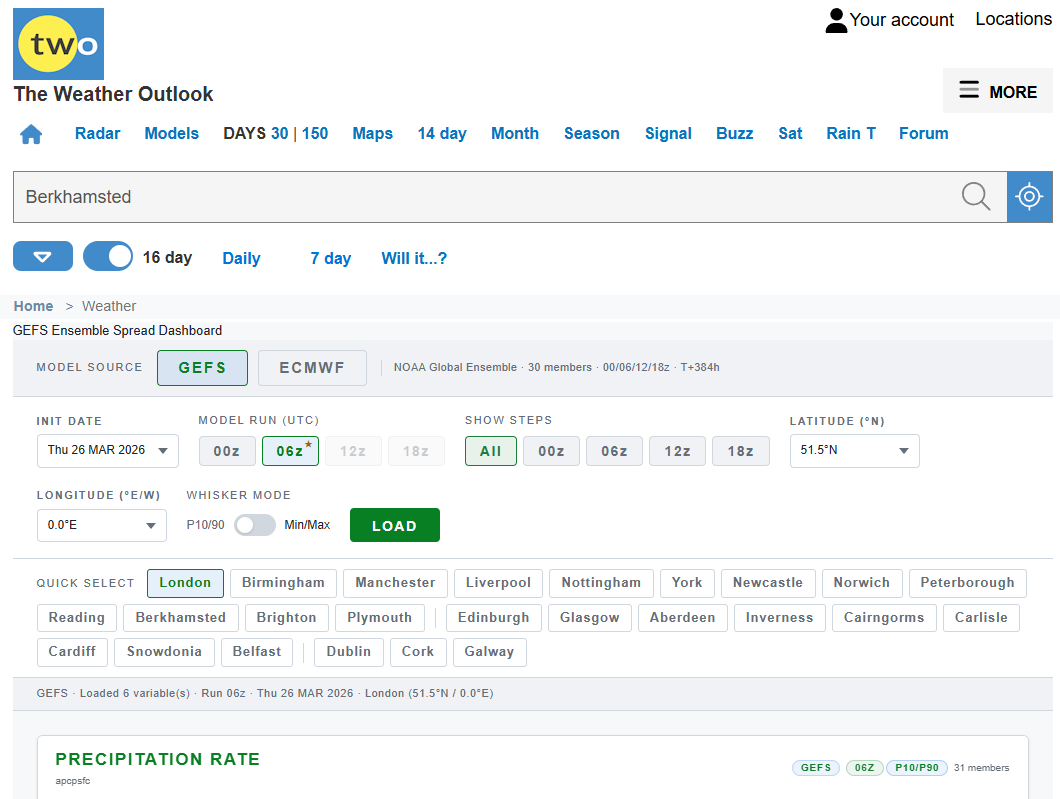The width and height of the screenshot is (1060, 799).
Task: Quick select Edinburgh
Action: pos(493,618)
